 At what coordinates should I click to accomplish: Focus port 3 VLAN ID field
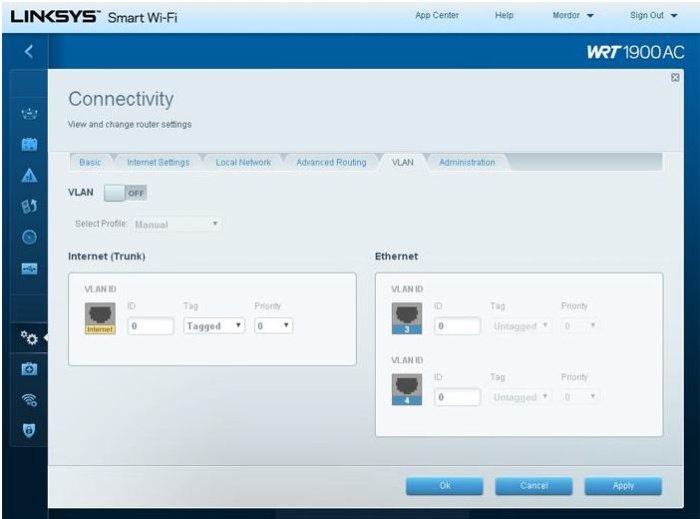(x=457, y=326)
